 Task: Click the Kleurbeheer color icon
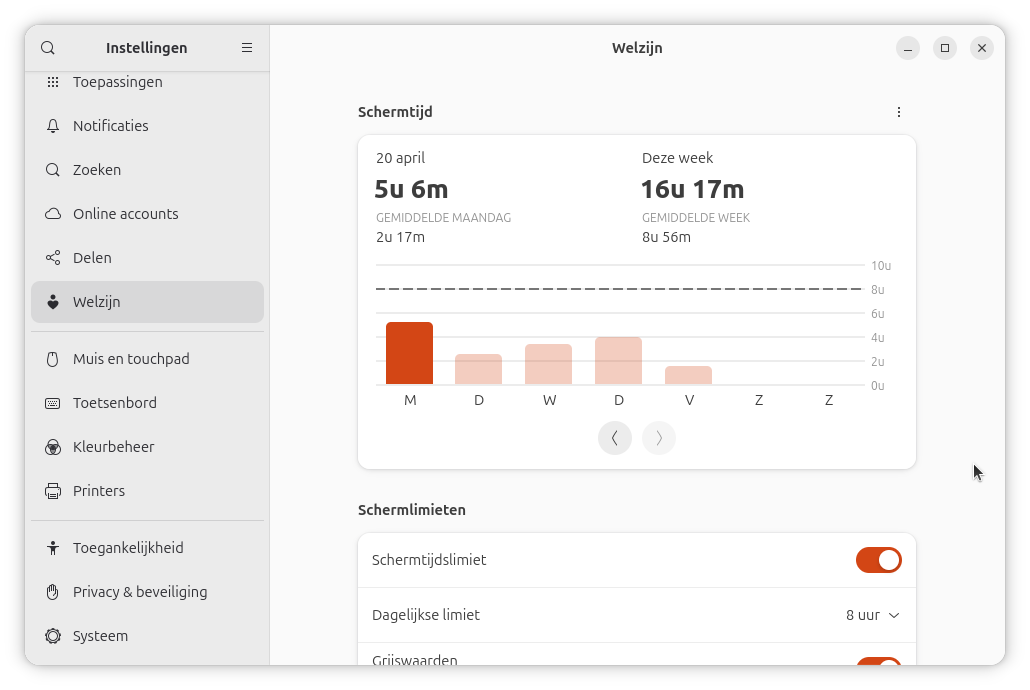tap(53, 447)
